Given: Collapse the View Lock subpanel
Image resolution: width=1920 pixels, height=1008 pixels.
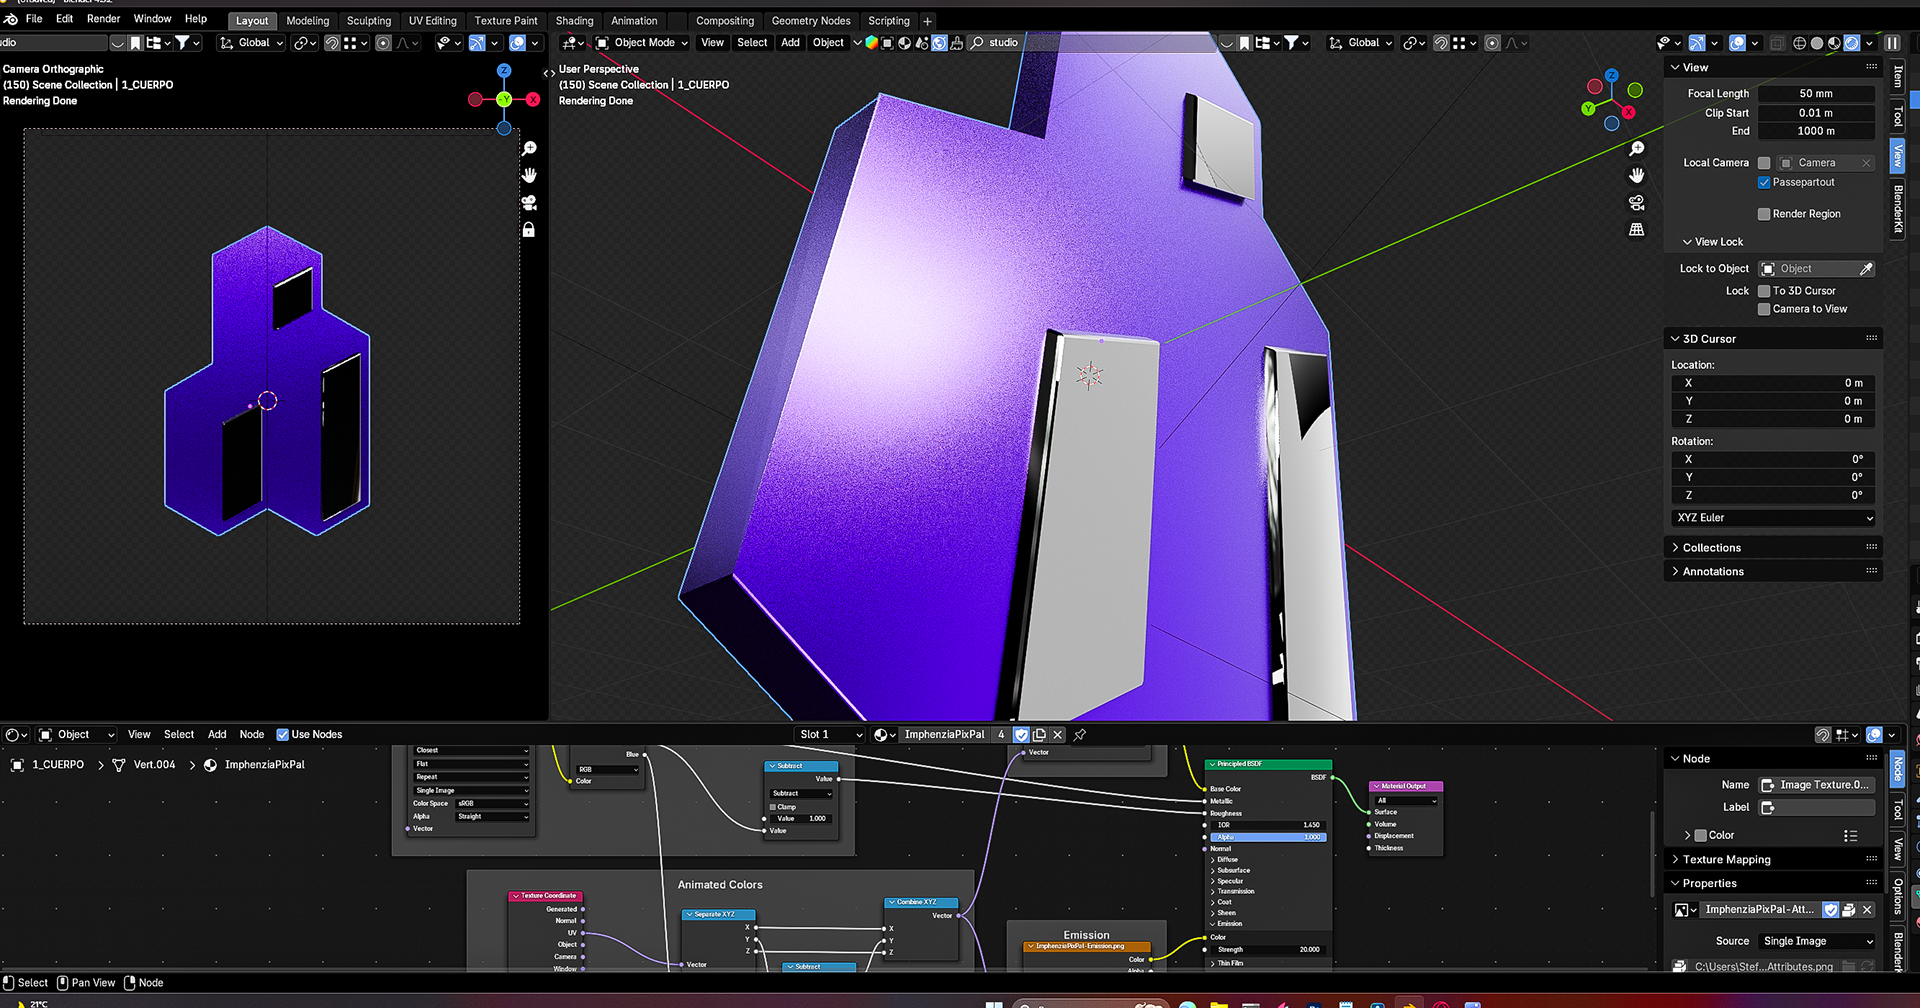Looking at the screenshot, I should (1717, 242).
